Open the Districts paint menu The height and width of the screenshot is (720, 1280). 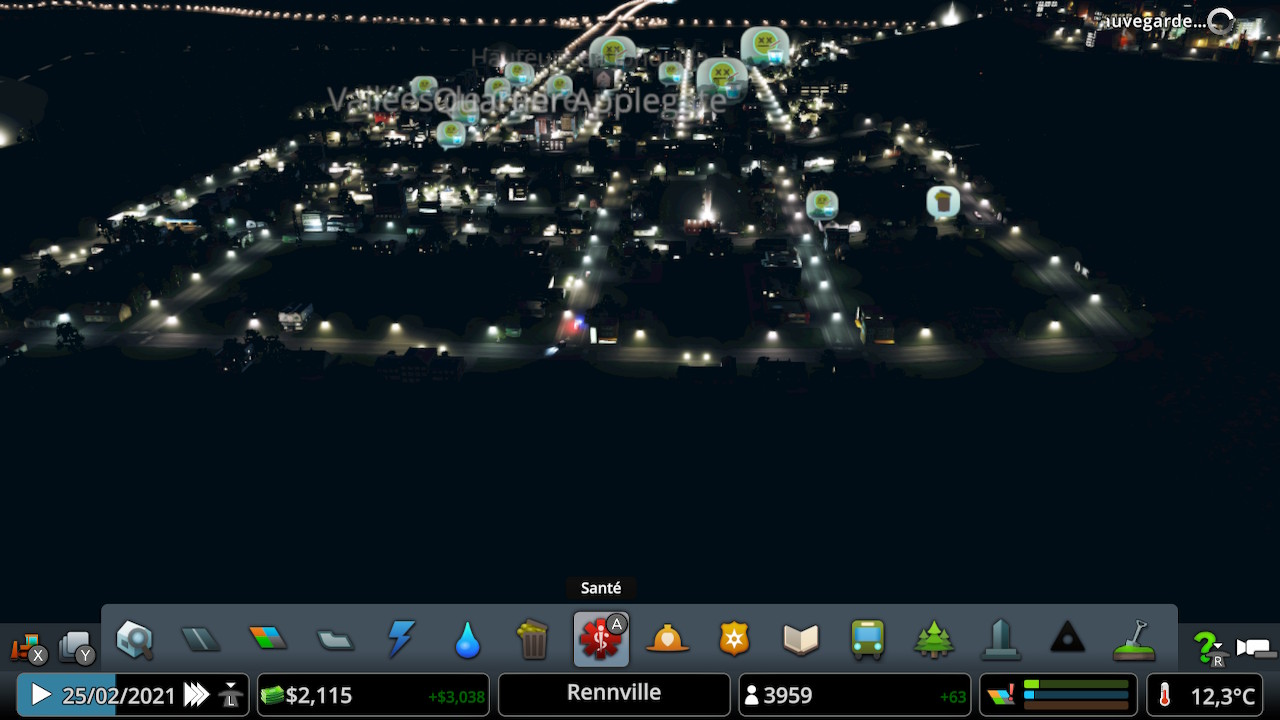pos(334,639)
